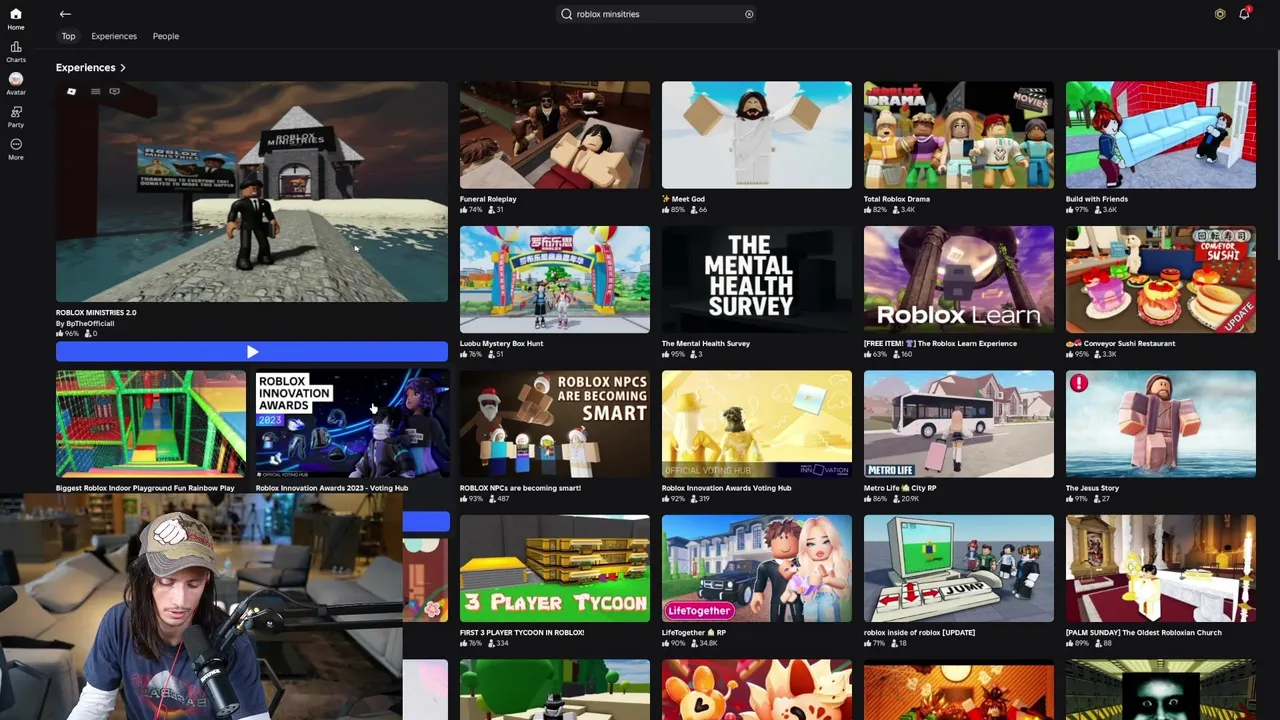Open ROBLOX NPCs are becoming smart thumbnail
This screenshot has width=1280, height=720.
pyautogui.click(x=554, y=424)
